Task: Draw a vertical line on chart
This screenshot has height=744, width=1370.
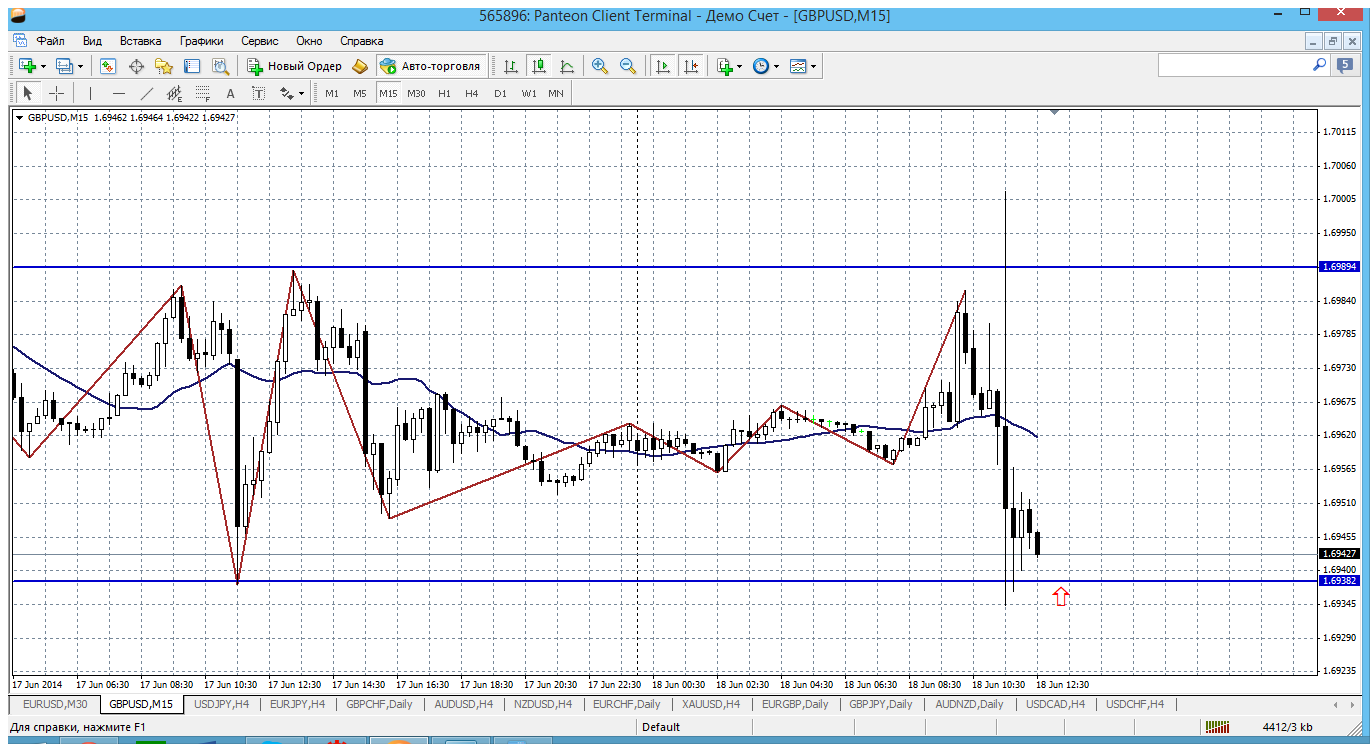Action: coord(90,93)
